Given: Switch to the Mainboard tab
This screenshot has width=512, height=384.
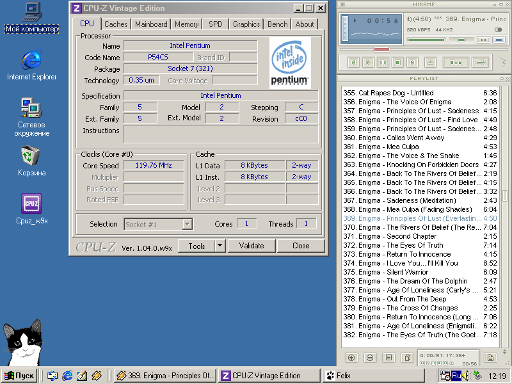Looking at the screenshot, I should coord(151,24).
